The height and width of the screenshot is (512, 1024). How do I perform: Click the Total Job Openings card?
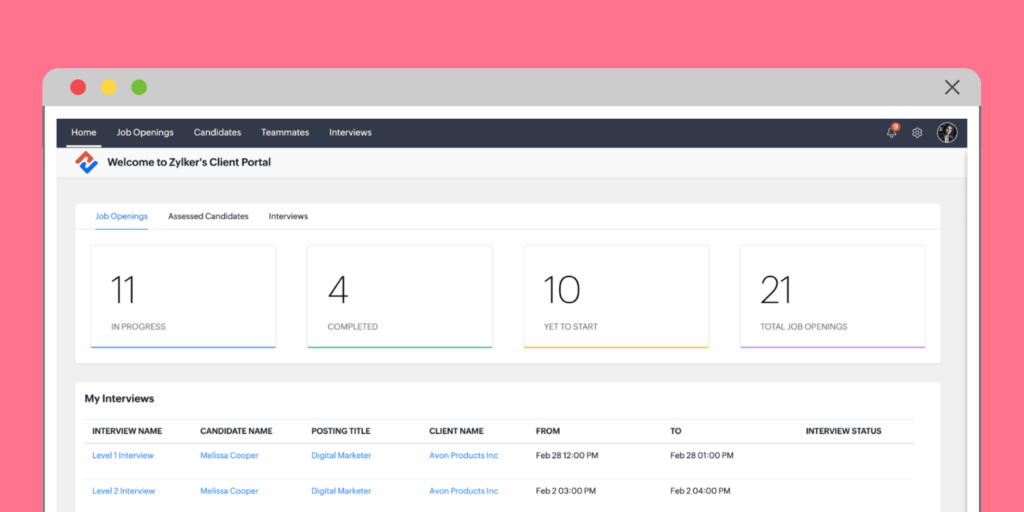click(832, 296)
